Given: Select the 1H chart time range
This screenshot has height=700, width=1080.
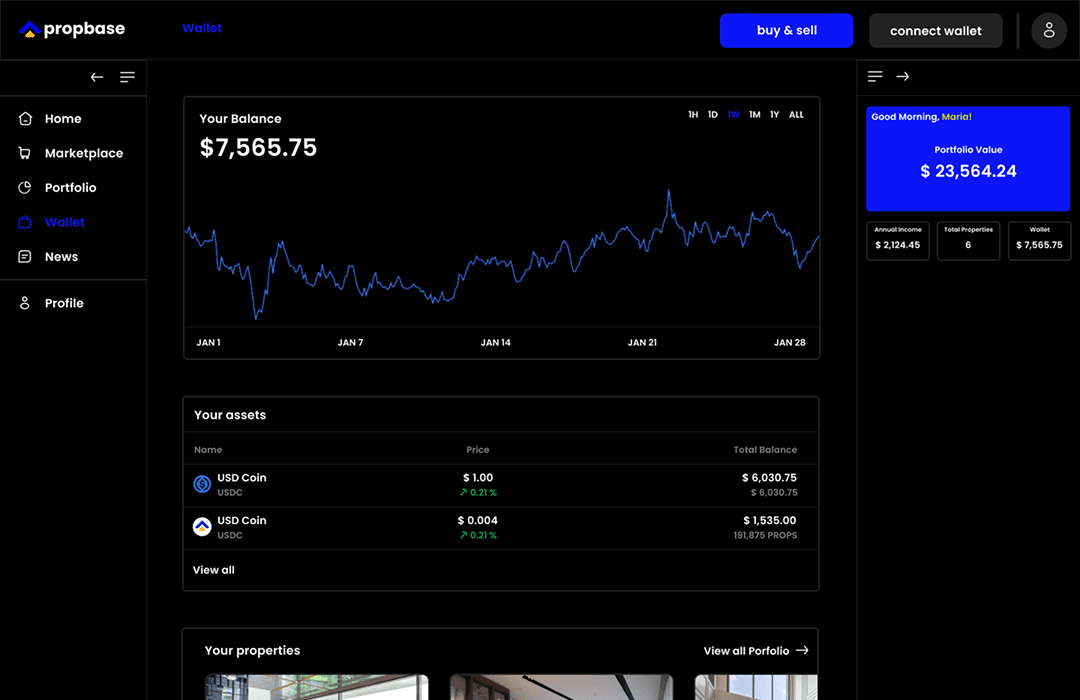Looking at the screenshot, I should pyautogui.click(x=693, y=115).
